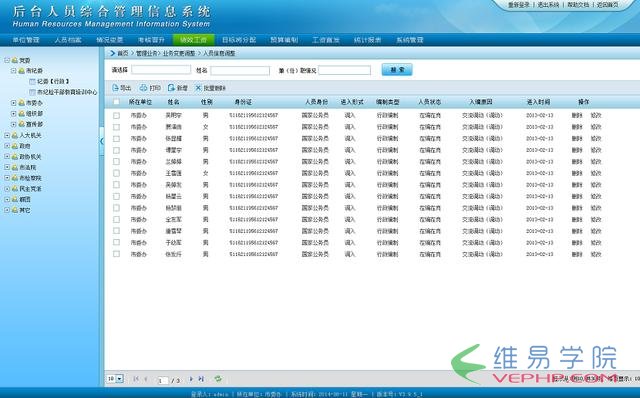Click the page number box in pager
640x398 pixels.
point(163,380)
